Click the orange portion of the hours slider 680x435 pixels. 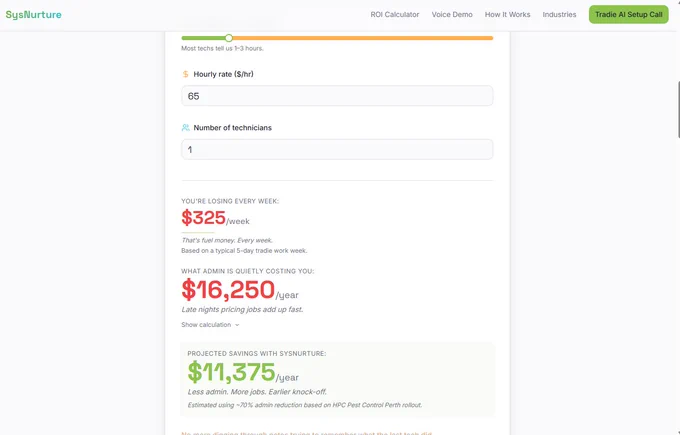click(363, 38)
